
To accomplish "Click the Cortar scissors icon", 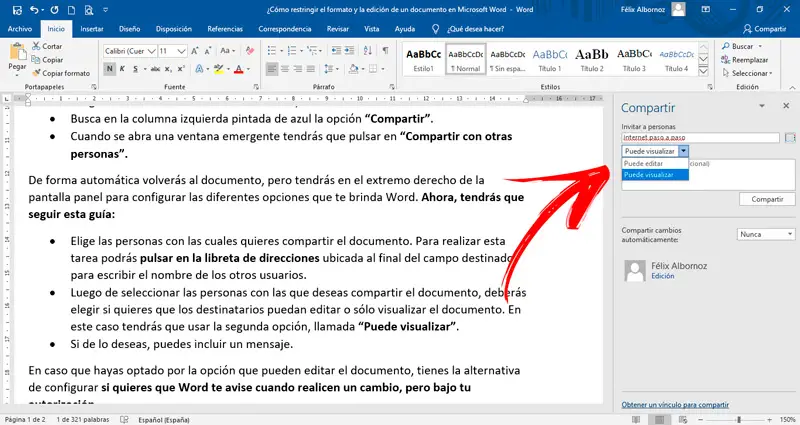I will pos(37,47).
